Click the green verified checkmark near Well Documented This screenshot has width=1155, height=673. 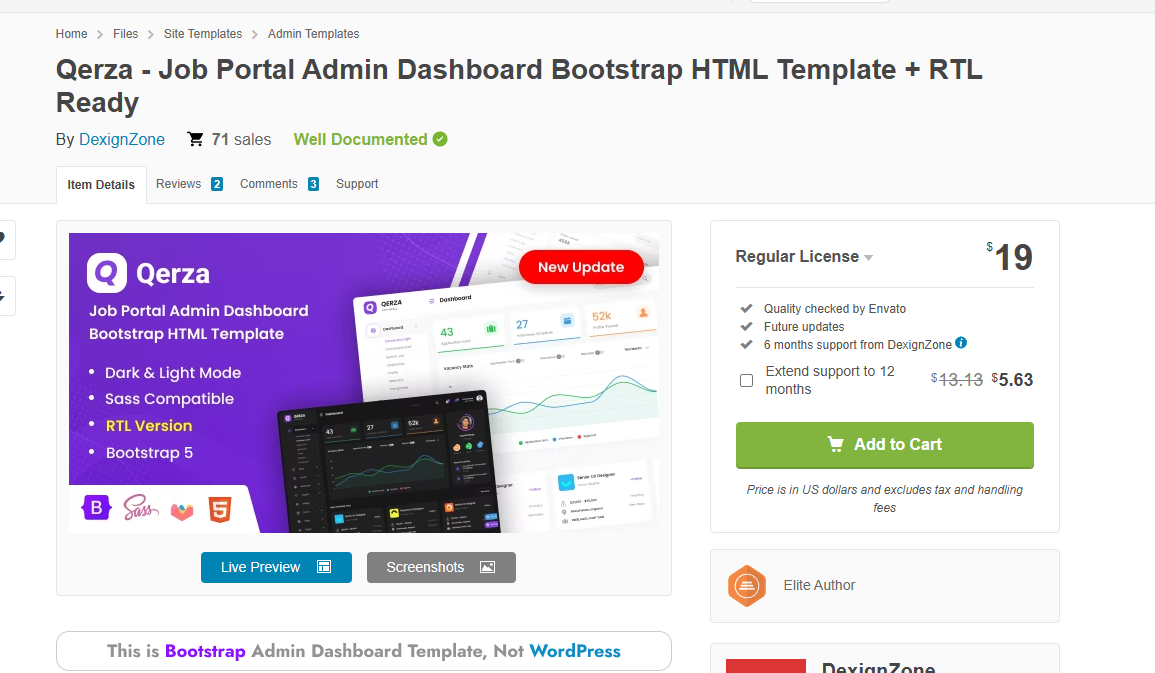440,139
